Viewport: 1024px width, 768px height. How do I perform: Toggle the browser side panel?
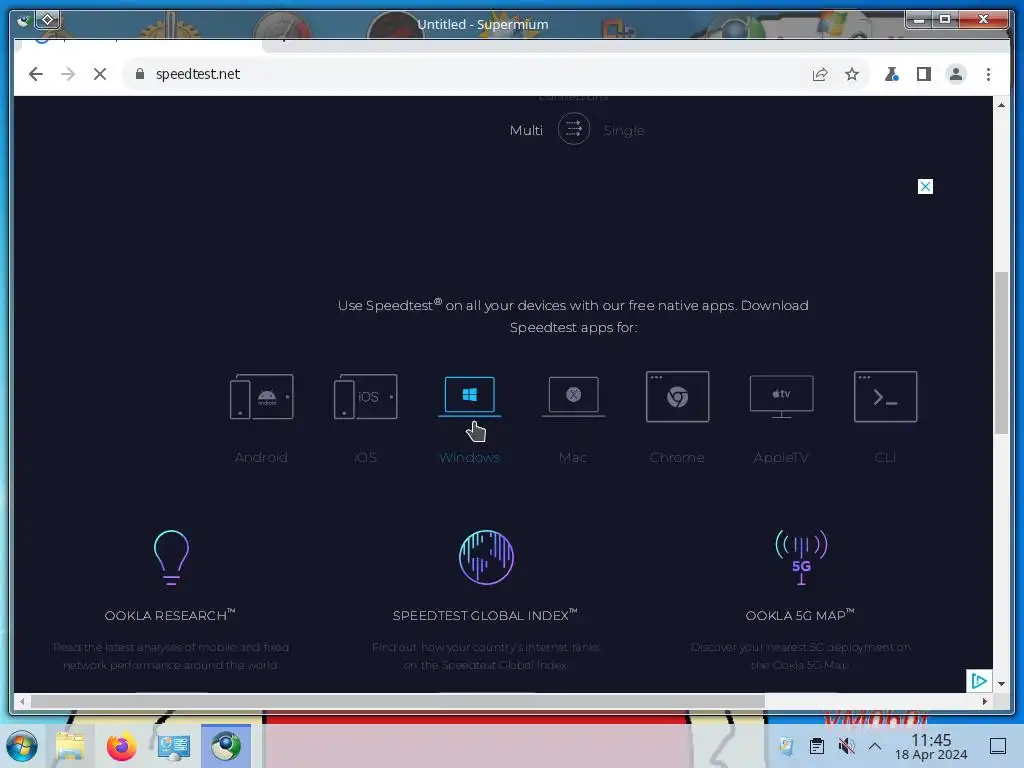[x=923, y=74]
